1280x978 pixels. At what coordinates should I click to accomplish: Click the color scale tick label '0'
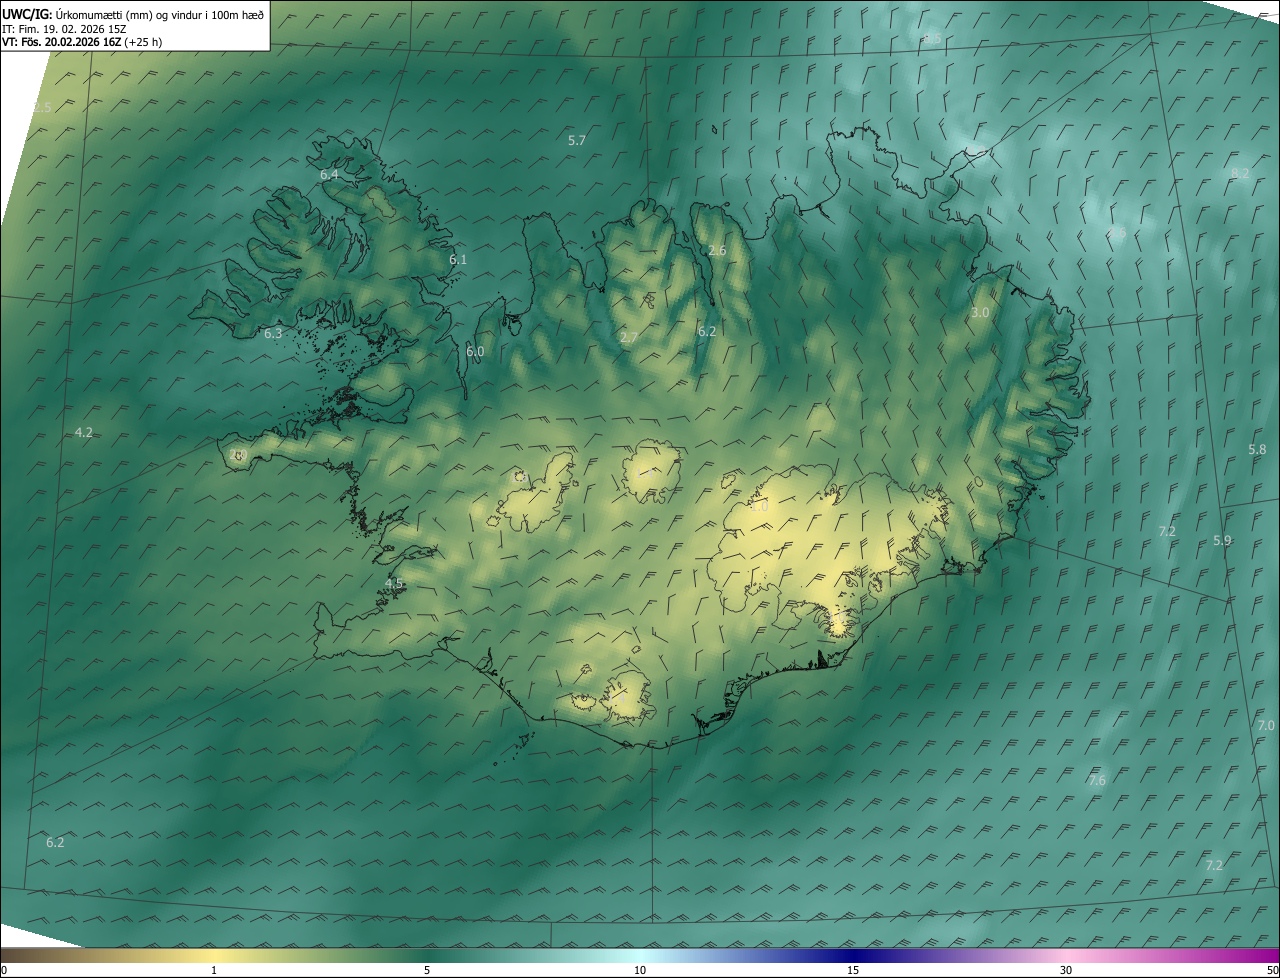(4, 971)
